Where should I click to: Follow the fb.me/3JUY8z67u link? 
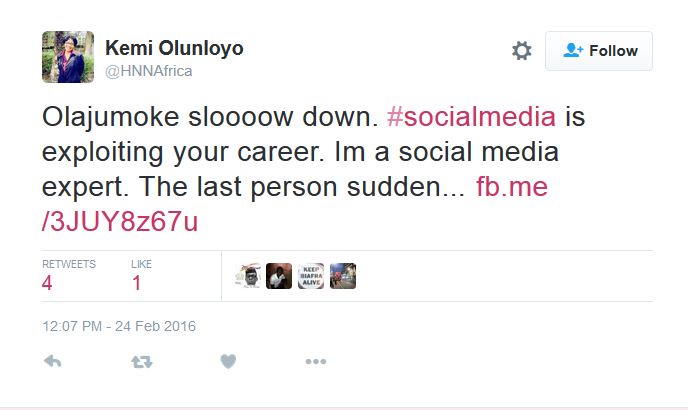pyautogui.click(x=120, y=222)
